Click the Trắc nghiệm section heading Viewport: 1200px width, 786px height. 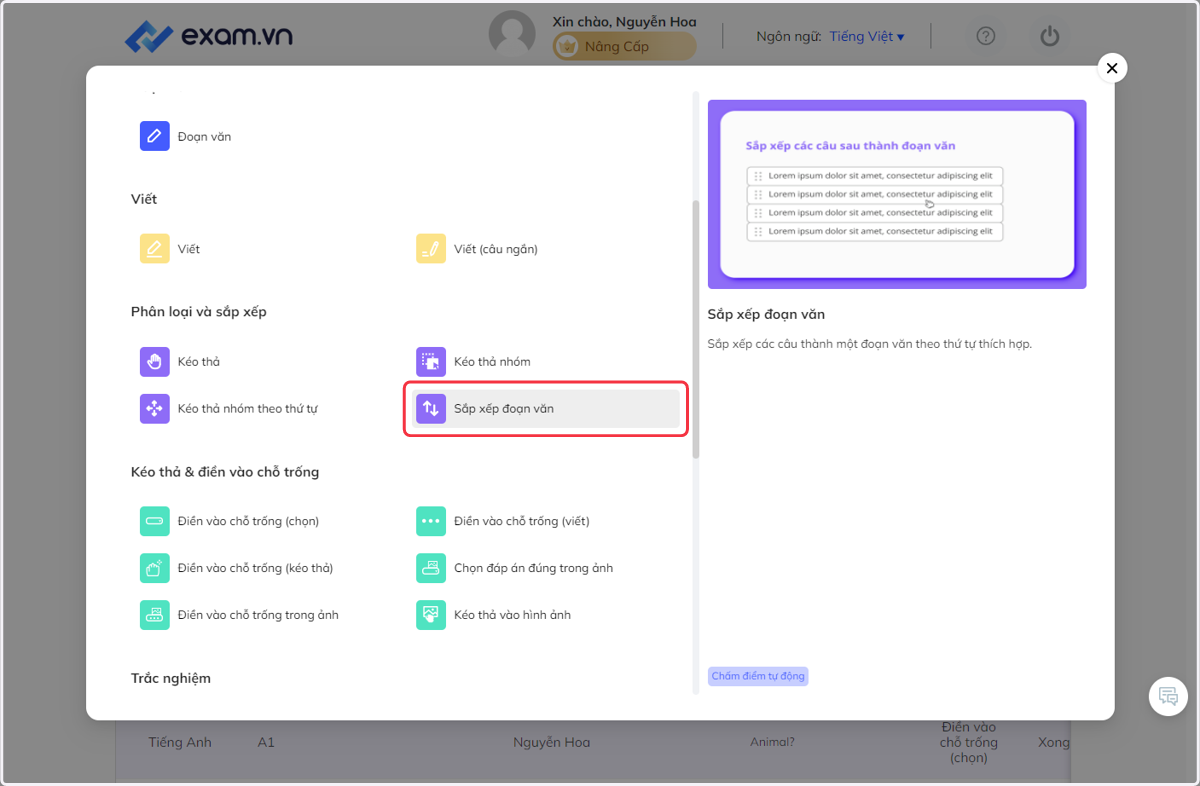[171, 678]
